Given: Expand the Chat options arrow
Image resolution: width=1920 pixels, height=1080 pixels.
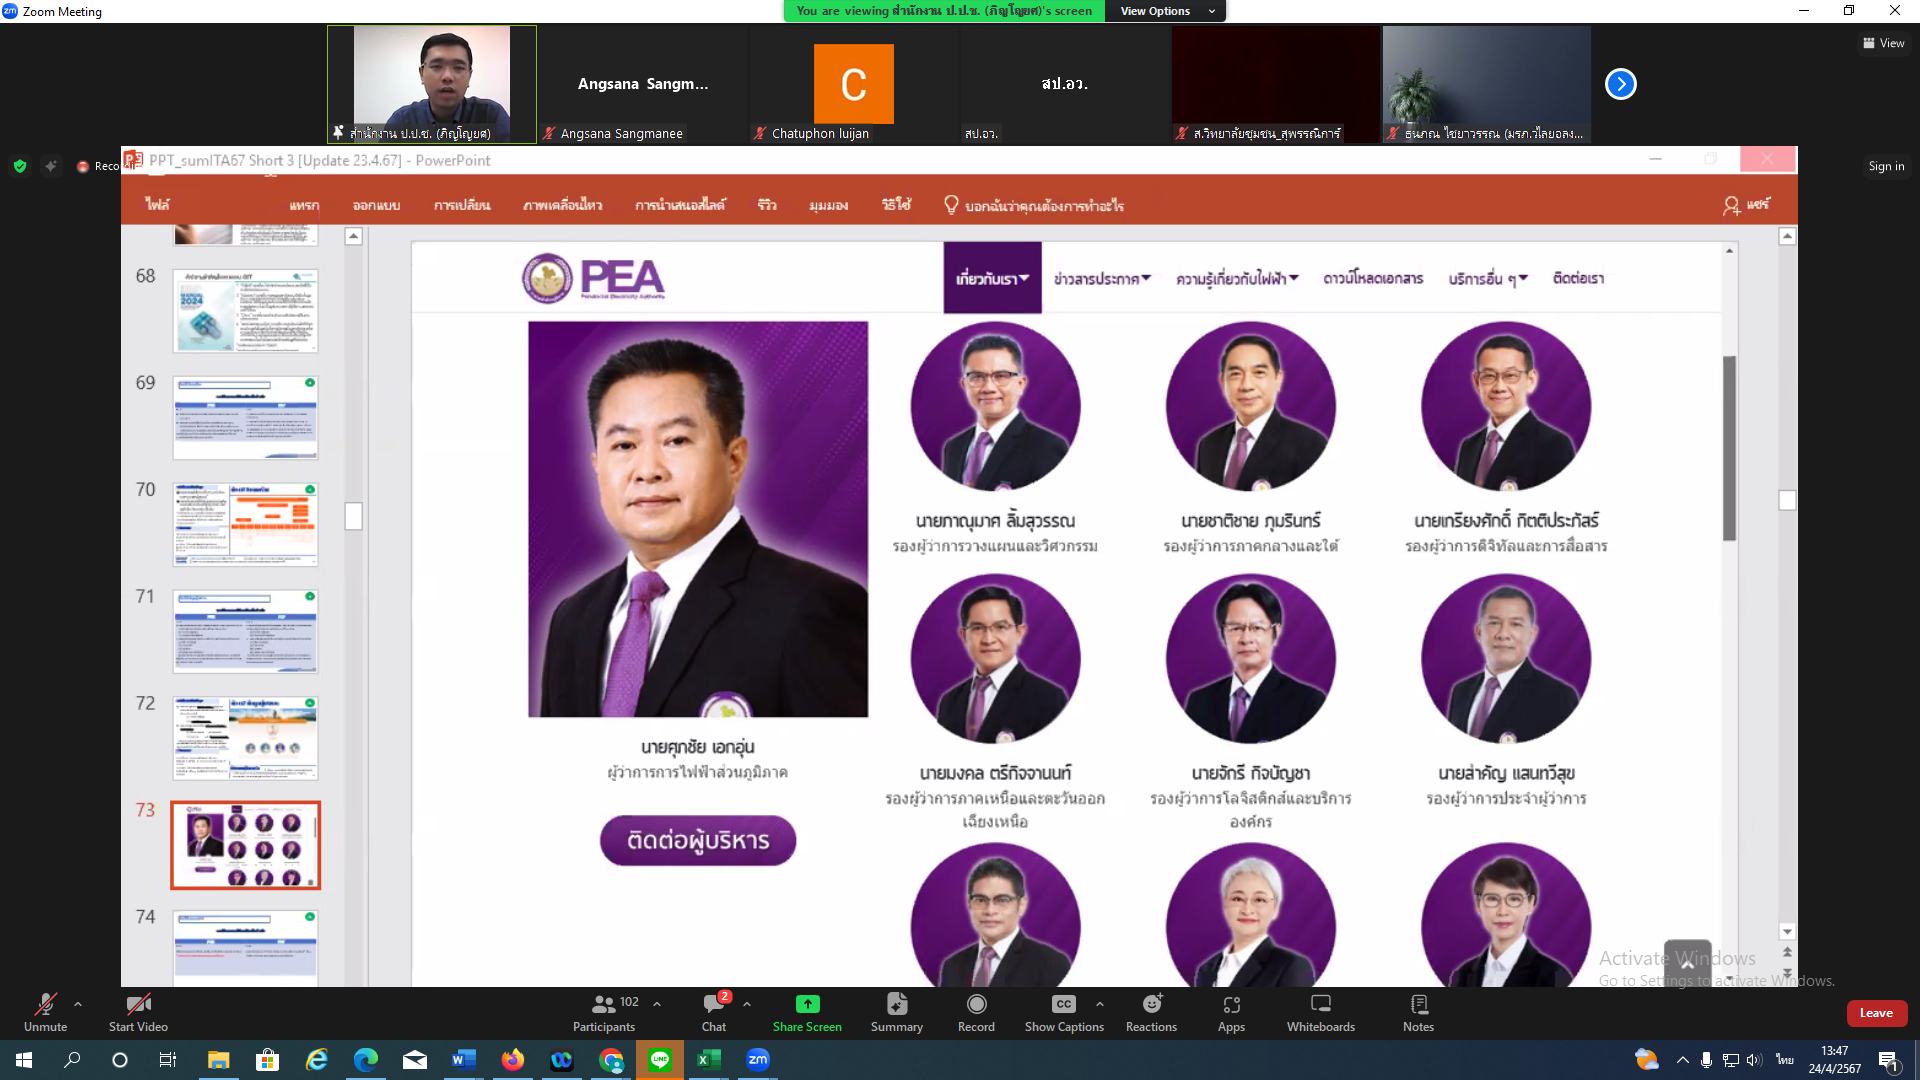Looking at the screenshot, I should tap(747, 1004).
